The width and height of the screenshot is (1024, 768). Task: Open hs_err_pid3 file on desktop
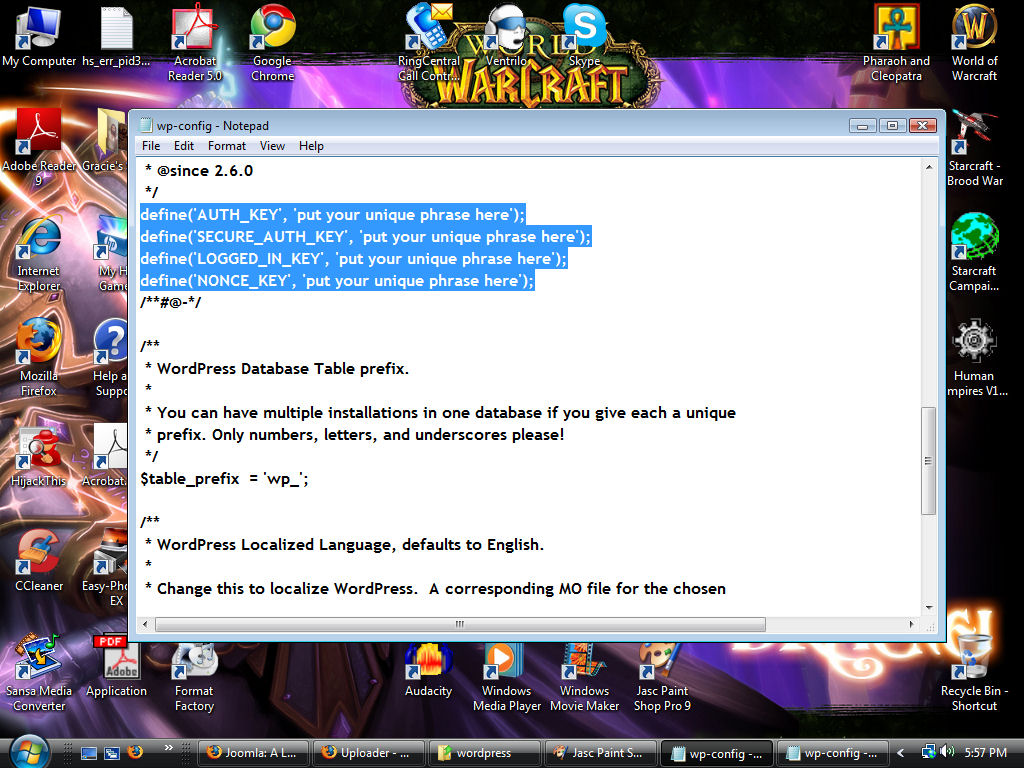pyautogui.click(x=116, y=36)
